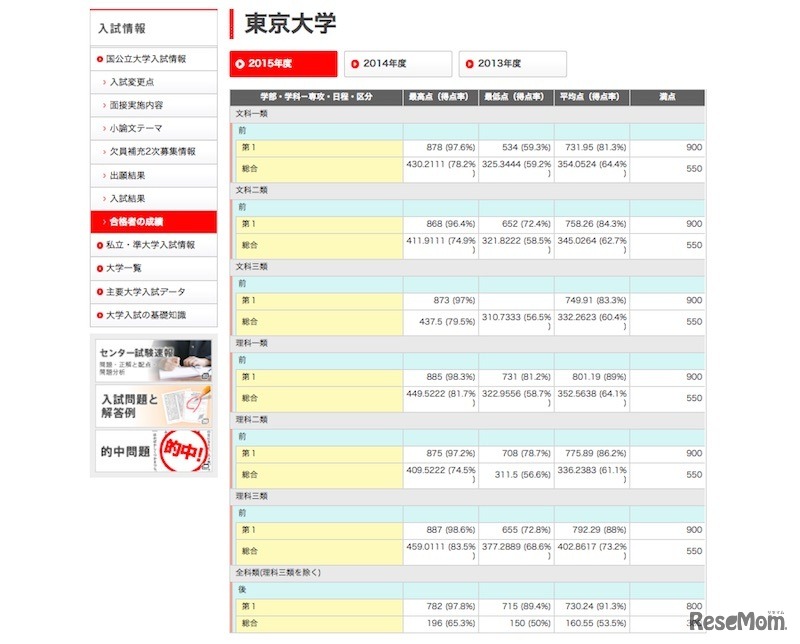Click the 731.95 (81.3%) cell
Image resolution: width=800 pixels, height=644 pixels.
(591, 147)
